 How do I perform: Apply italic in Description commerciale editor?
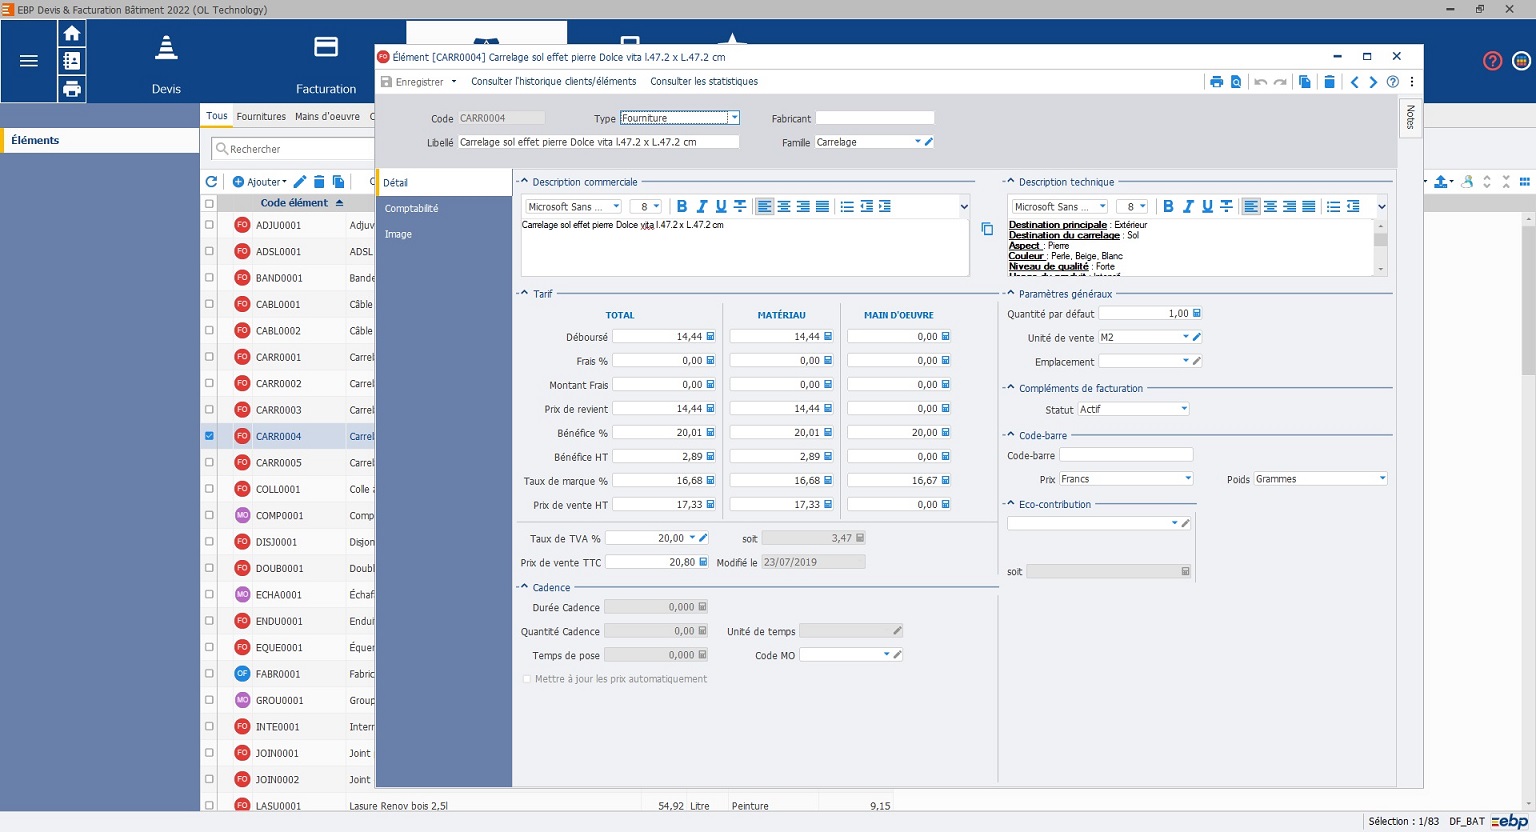tap(702, 206)
